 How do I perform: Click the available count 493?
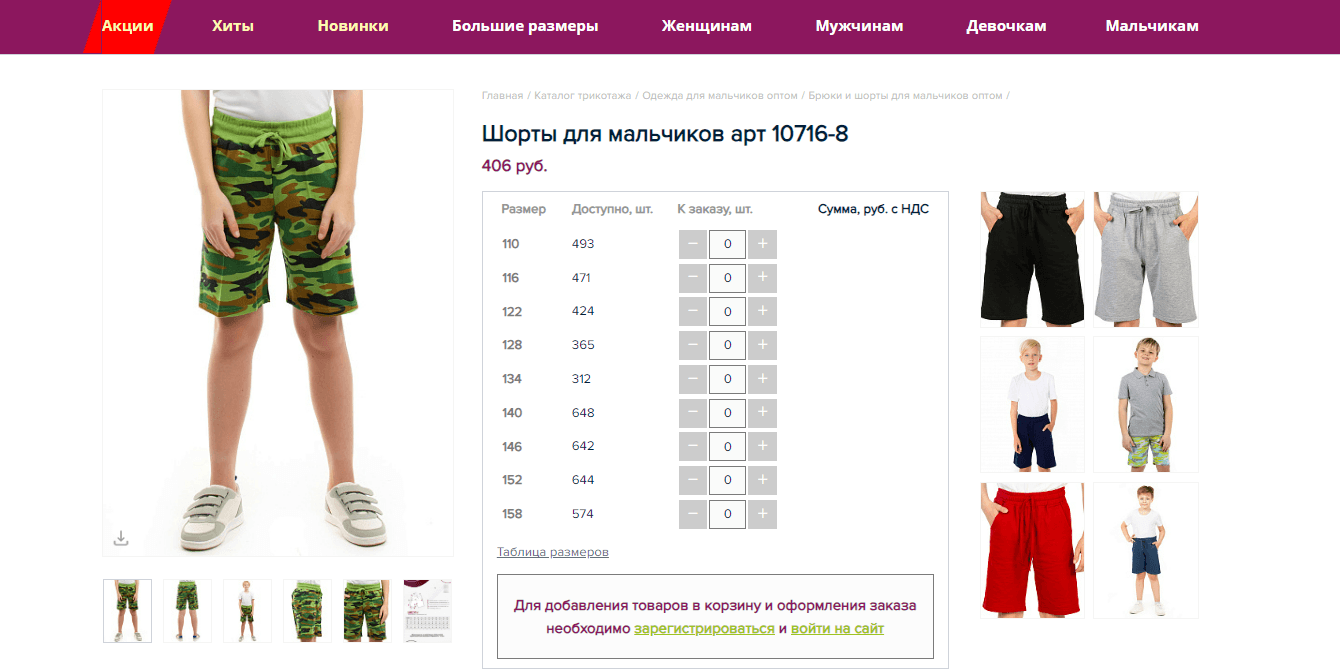pyautogui.click(x=583, y=244)
